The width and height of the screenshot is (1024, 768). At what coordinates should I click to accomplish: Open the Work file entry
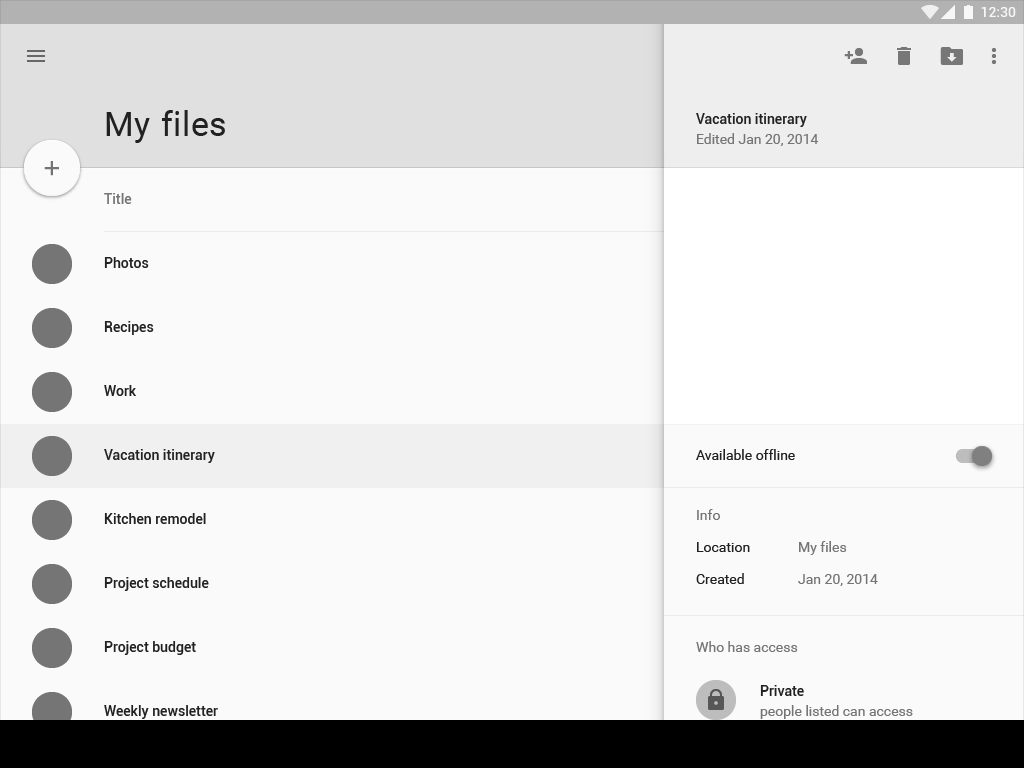[120, 391]
